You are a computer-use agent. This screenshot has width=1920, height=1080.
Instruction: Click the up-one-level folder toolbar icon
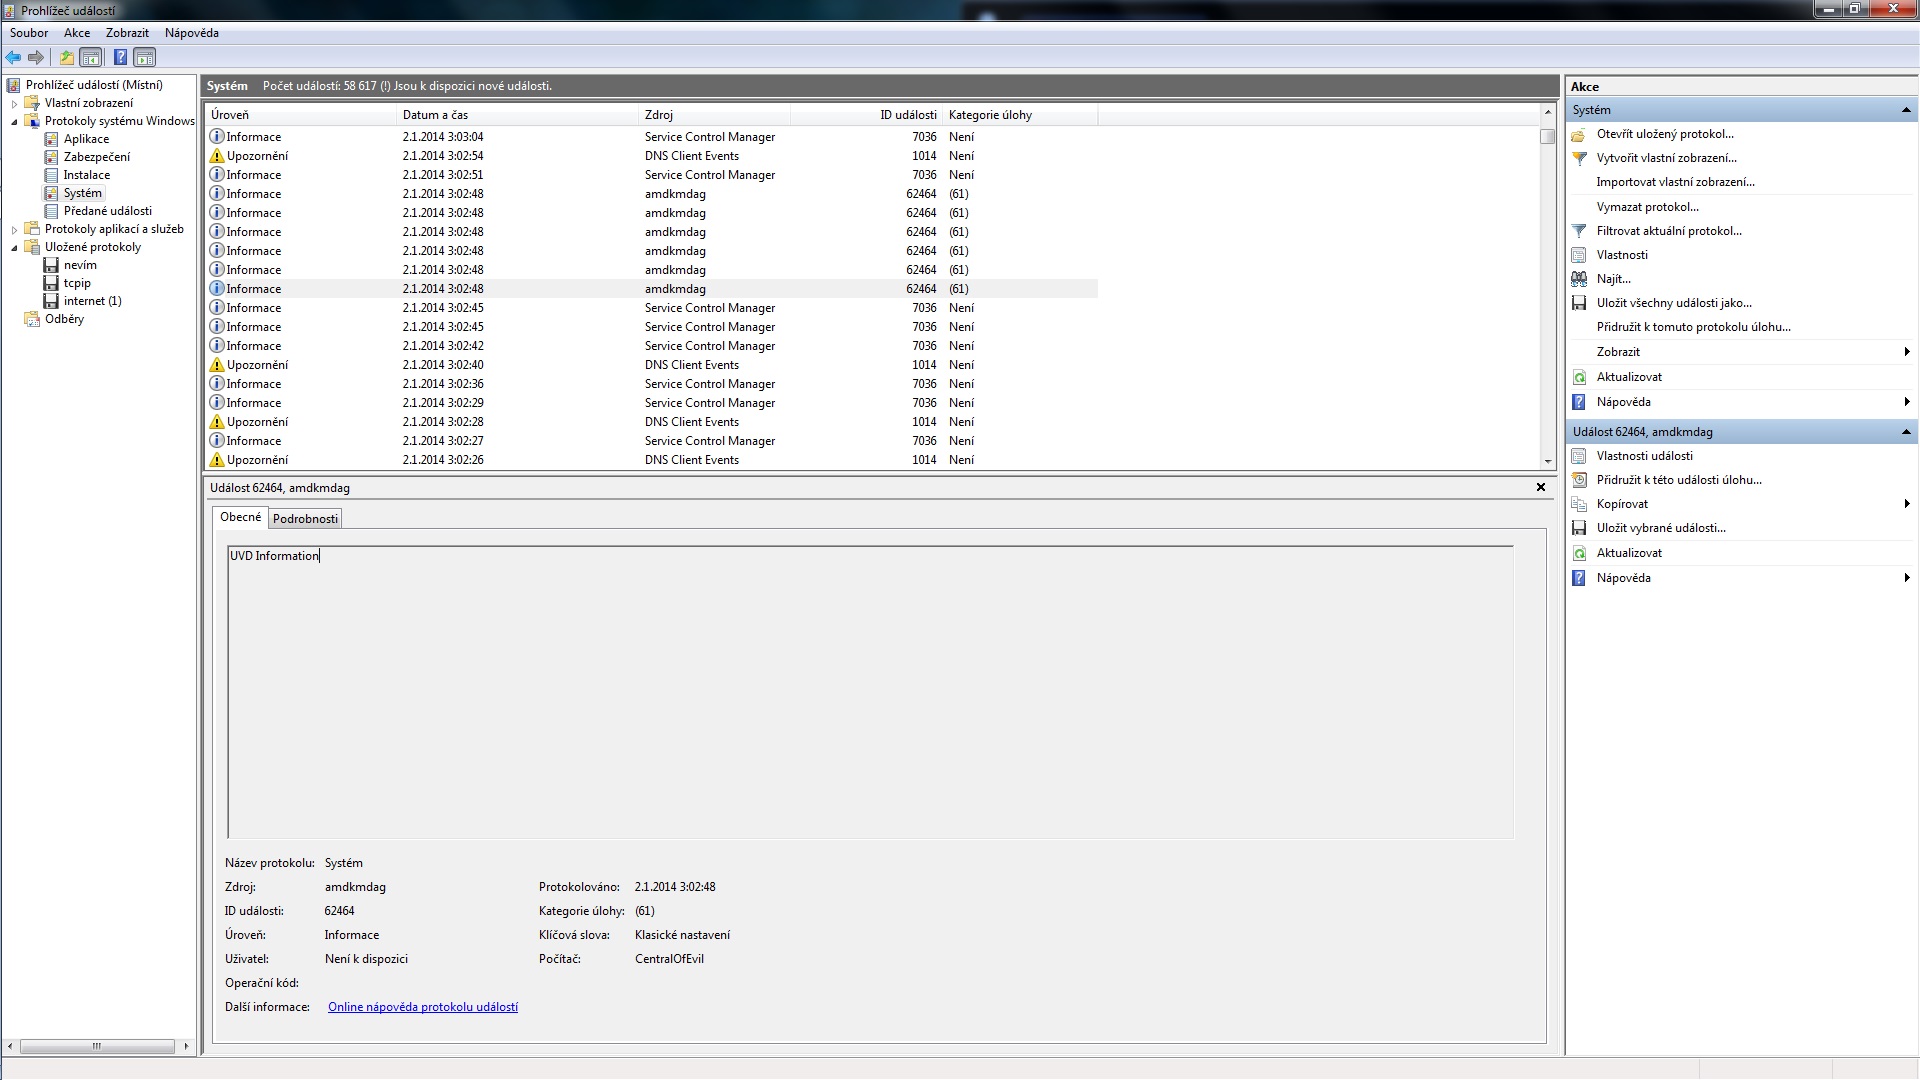click(67, 57)
